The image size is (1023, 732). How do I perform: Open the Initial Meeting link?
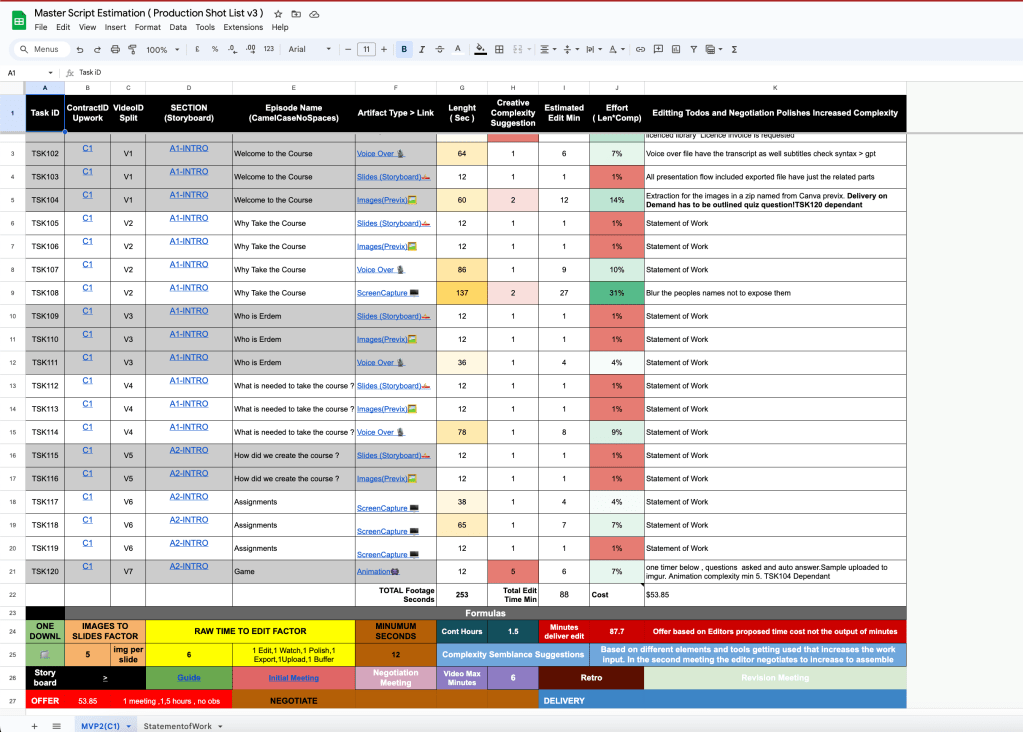[x=294, y=678]
